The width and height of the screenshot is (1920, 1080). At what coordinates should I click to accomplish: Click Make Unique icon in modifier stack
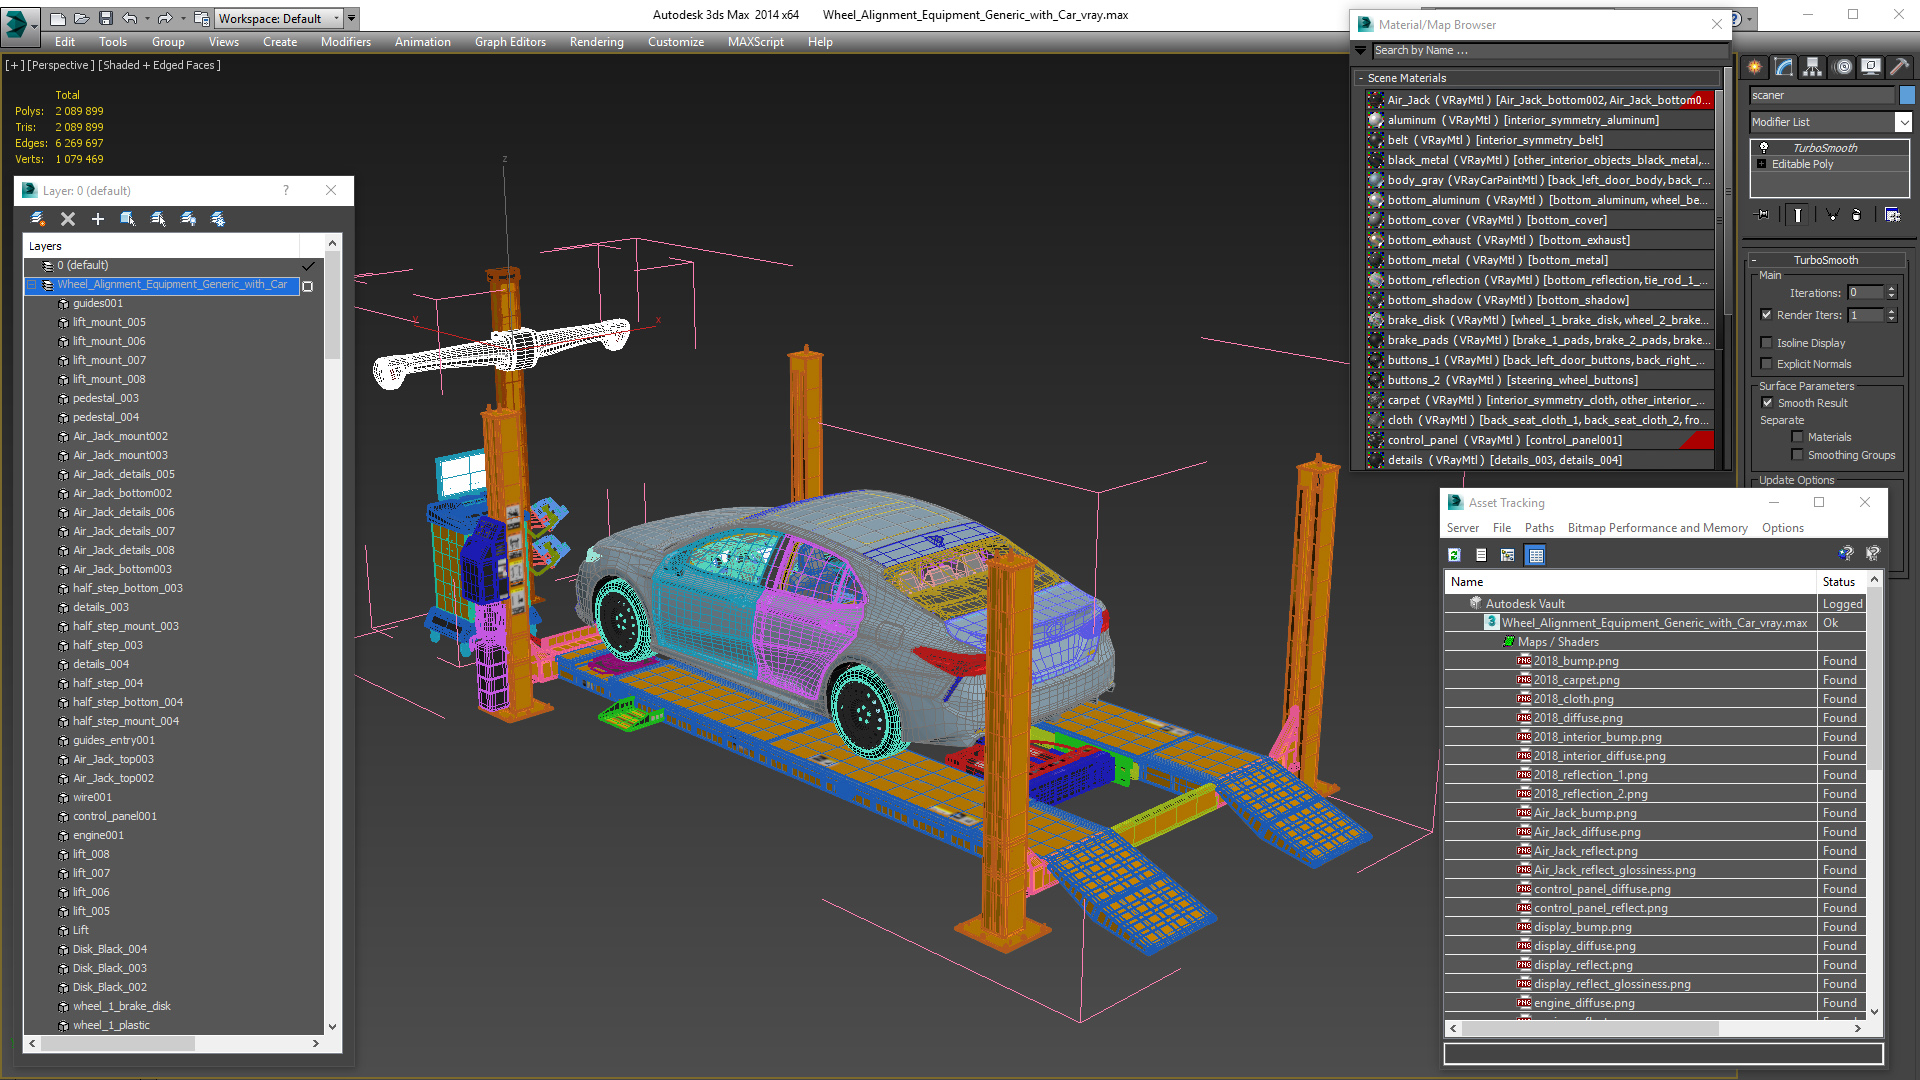pyautogui.click(x=1832, y=215)
